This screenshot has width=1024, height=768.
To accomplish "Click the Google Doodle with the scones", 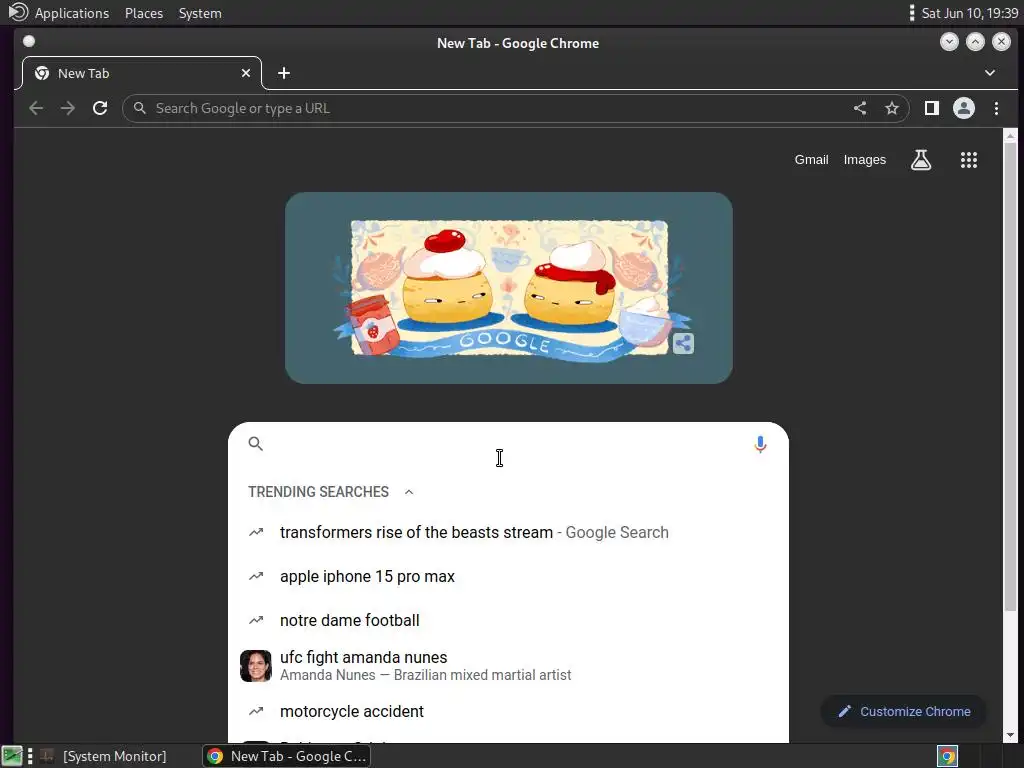I will [509, 288].
